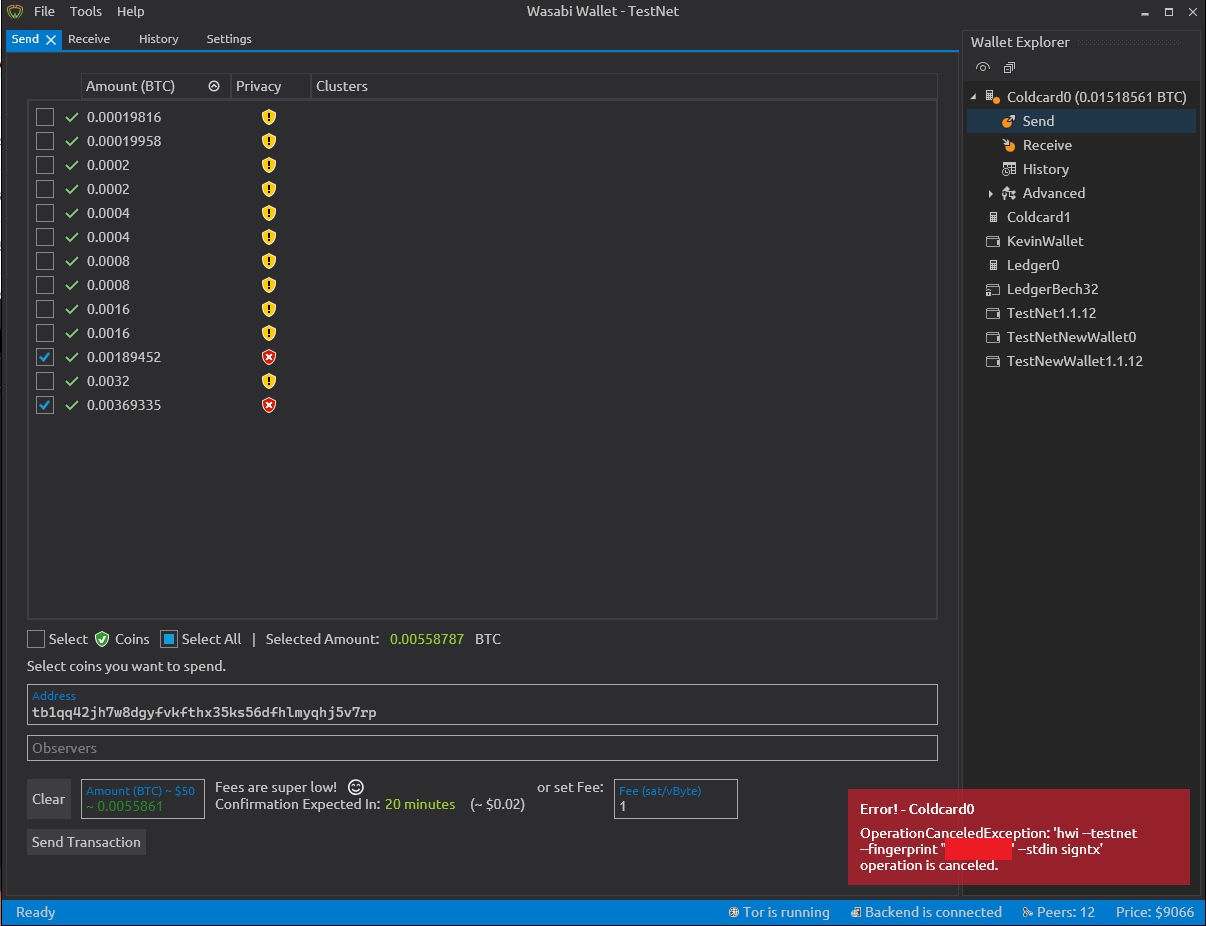Click the Ledger0 hardware wallet icon
The width and height of the screenshot is (1206, 926).
[993, 265]
